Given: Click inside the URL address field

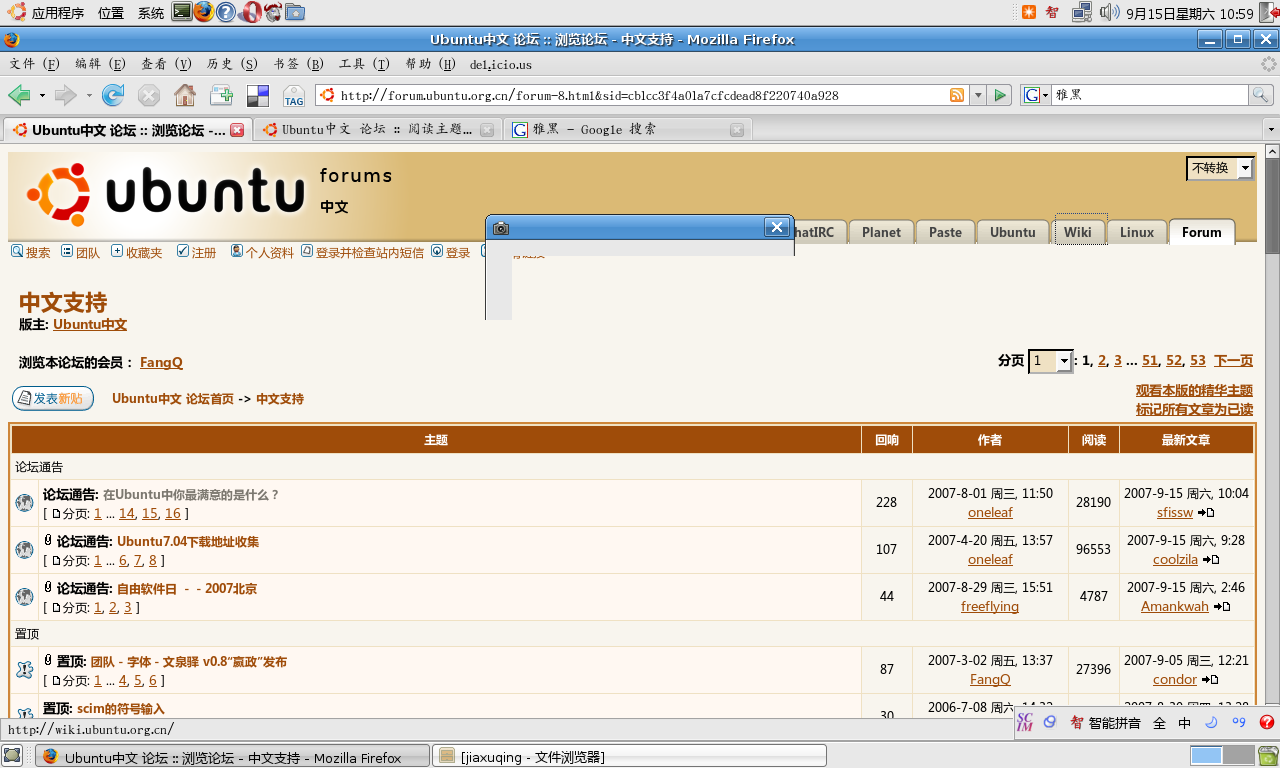Looking at the screenshot, I should pyautogui.click(x=641, y=95).
